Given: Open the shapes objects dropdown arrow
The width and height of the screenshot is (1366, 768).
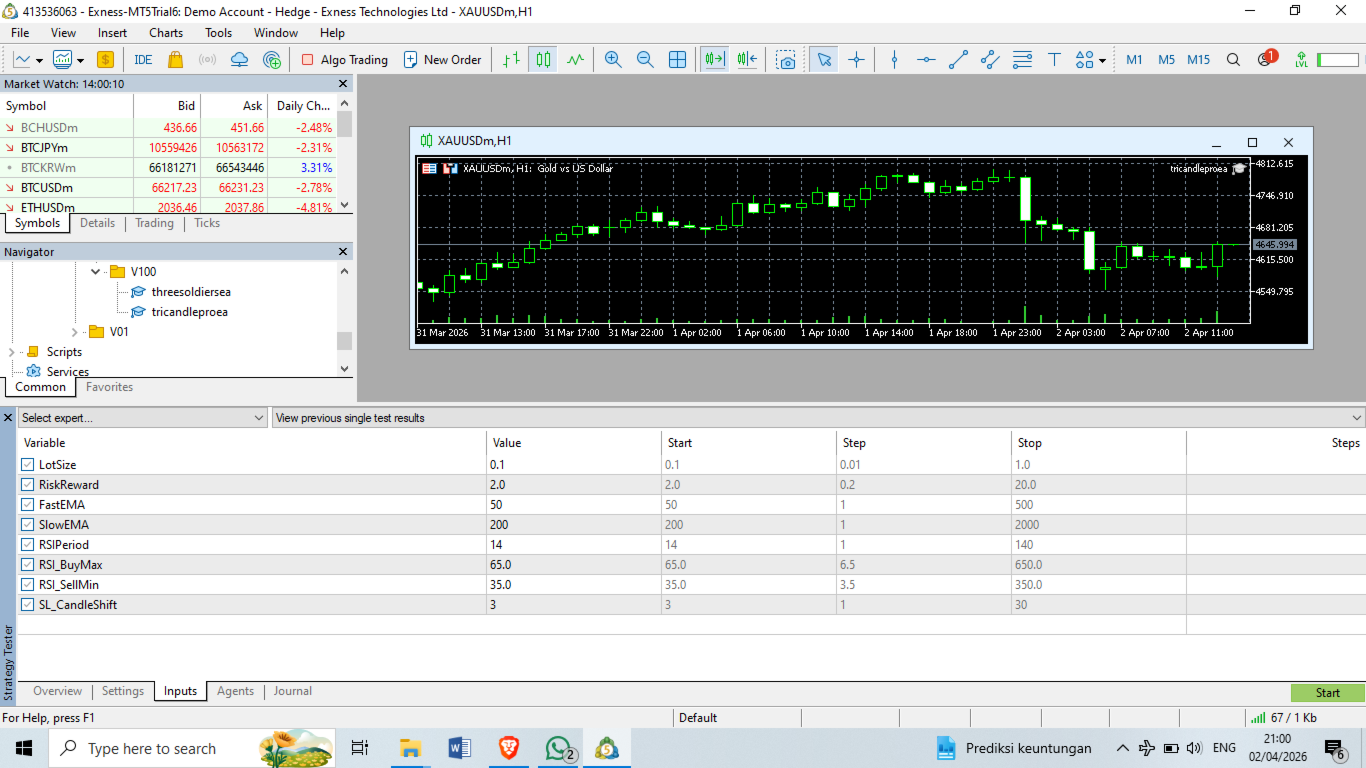Looking at the screenshot, I should point(1102,60).
